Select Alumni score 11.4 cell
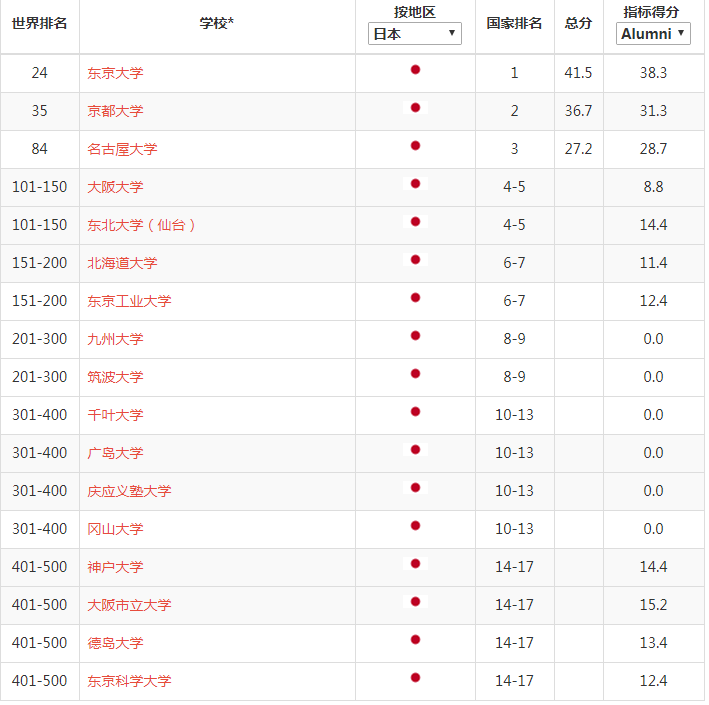This screenshot has height=705, width=709. click(x=653, y=263)
